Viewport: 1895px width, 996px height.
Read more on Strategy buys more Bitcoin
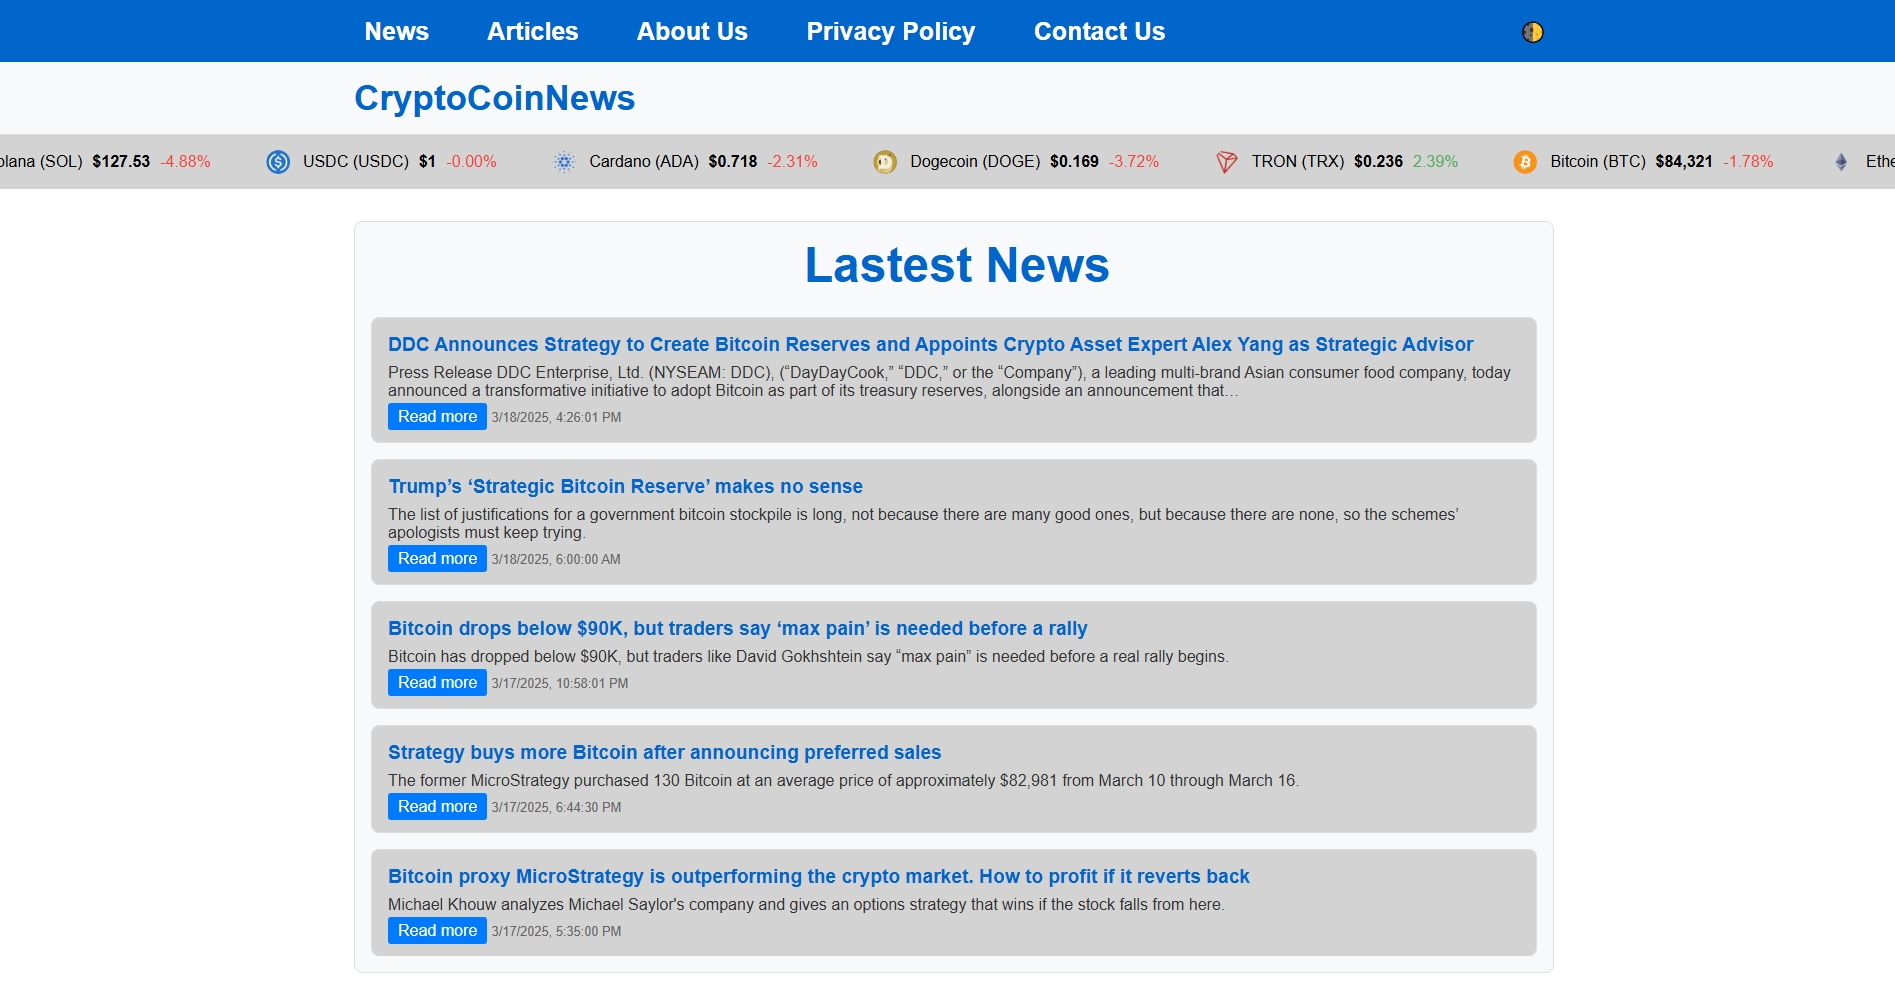[x=437, y=807]
